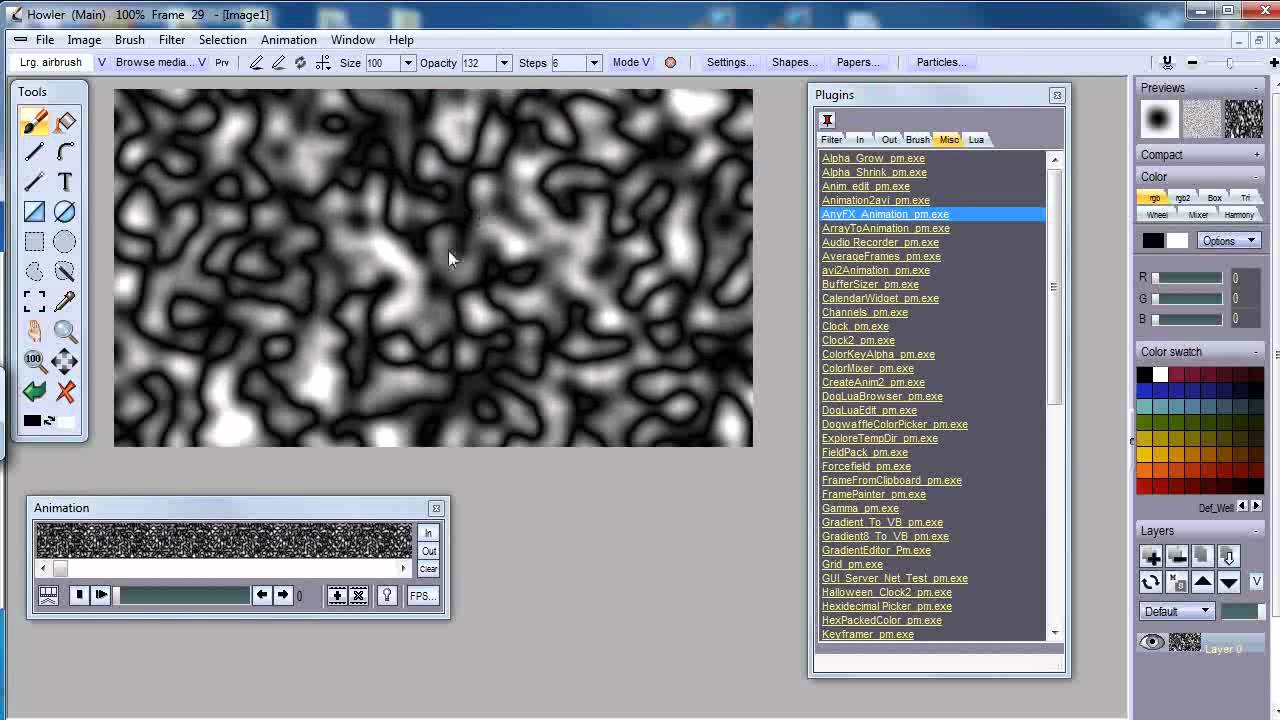Toggle the V button in Layers panel
This screenshot has height=720, width=1280.
pos(1256,582)
